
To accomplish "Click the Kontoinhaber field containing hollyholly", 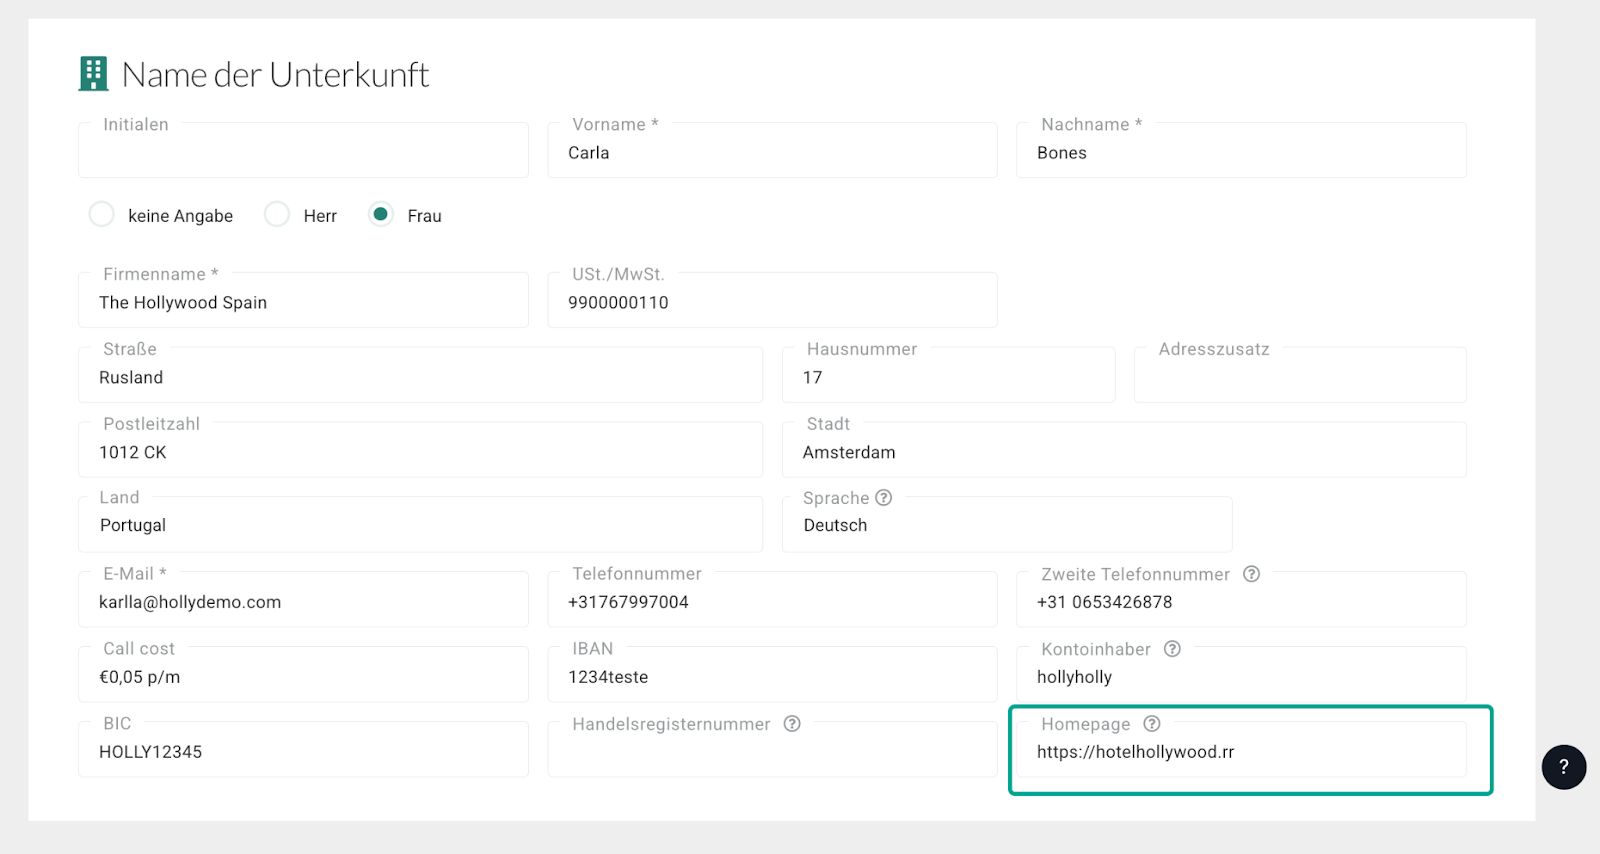I will [1241, 674].
